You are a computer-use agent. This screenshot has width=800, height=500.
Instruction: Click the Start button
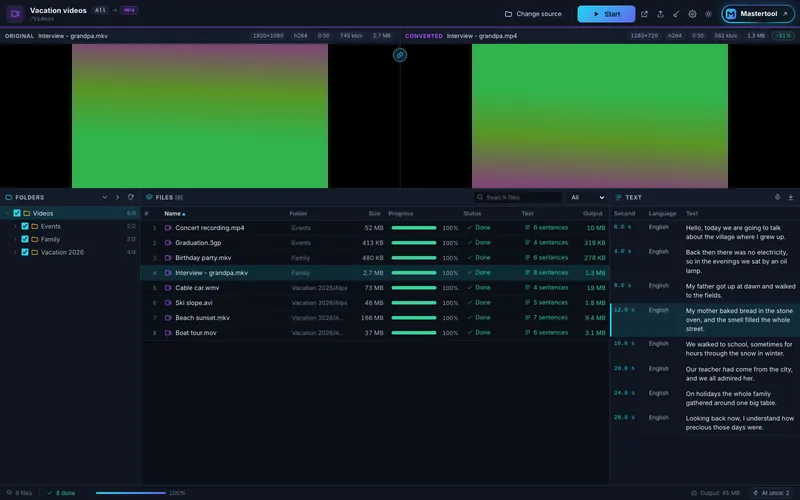[x=606, y=14]
